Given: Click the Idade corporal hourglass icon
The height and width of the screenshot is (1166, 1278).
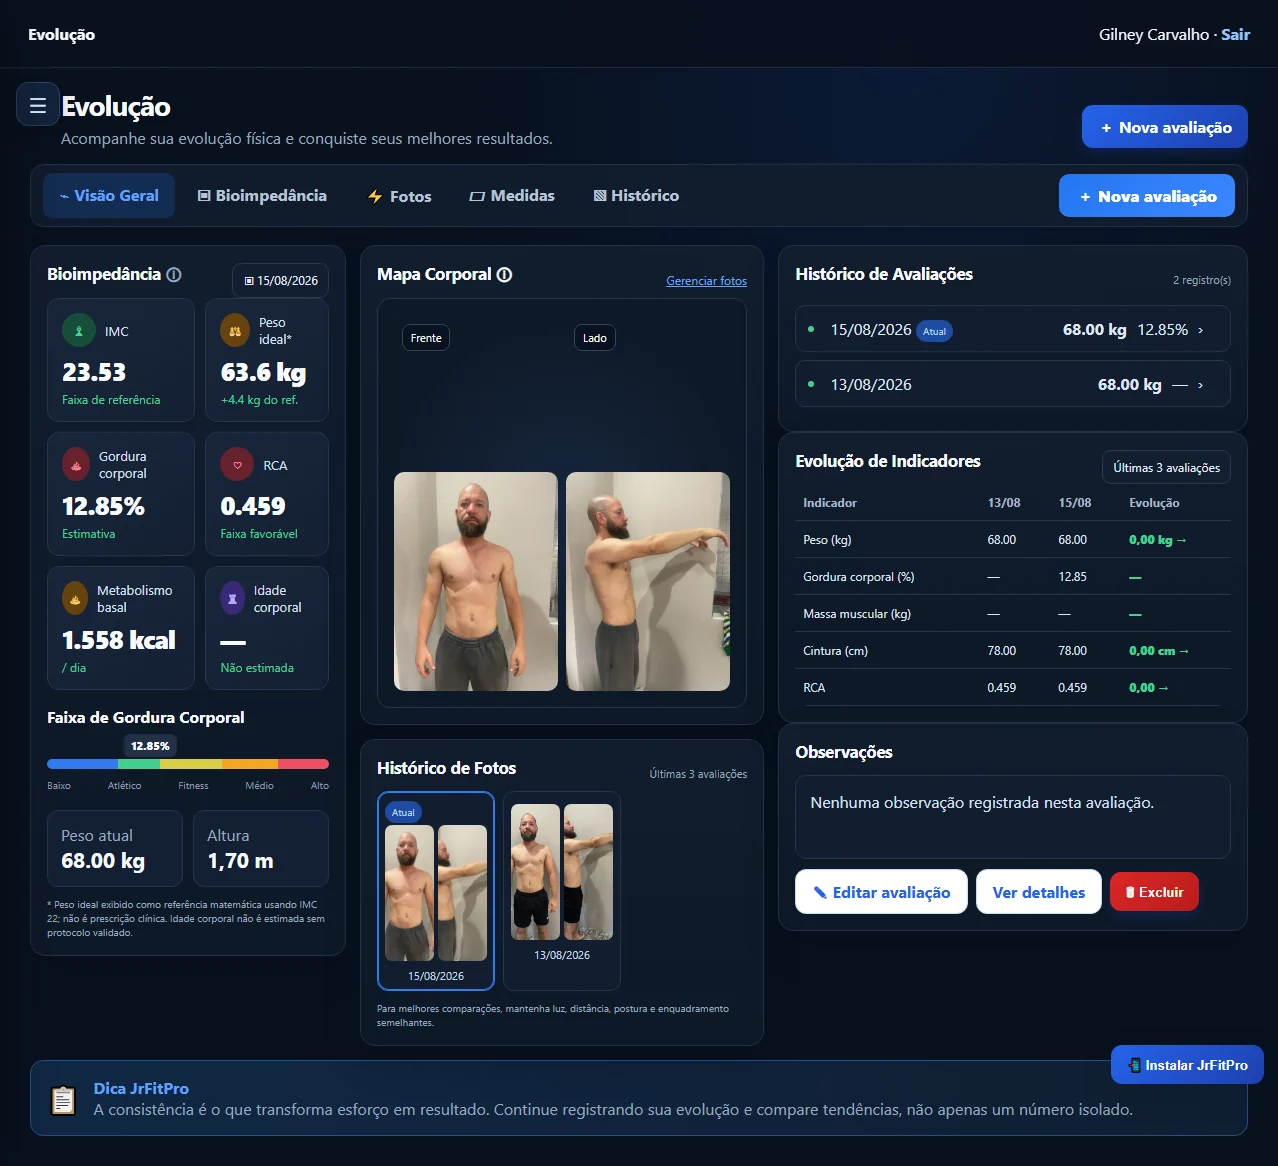Looking at the screenshot, I should point(232,599).
